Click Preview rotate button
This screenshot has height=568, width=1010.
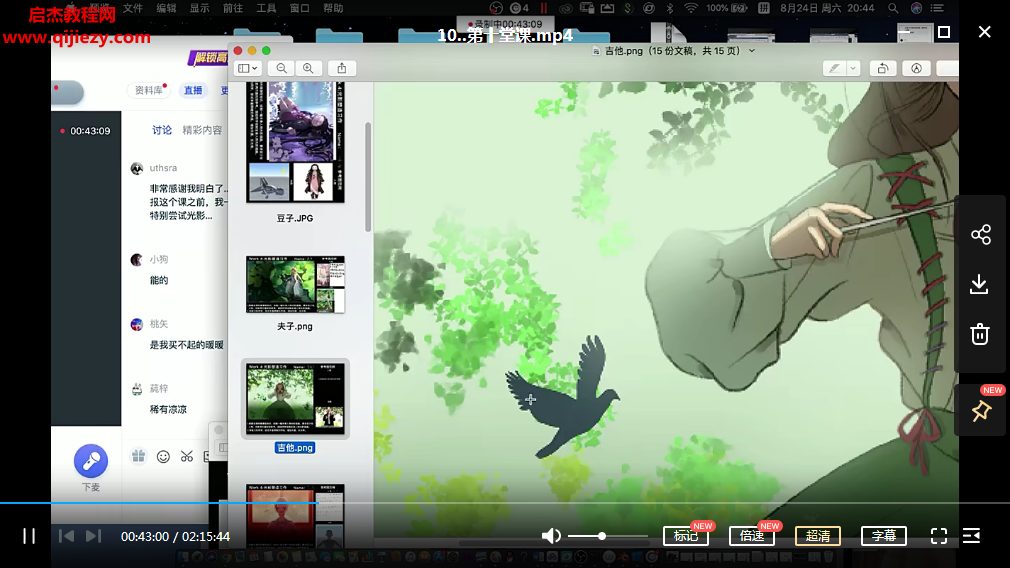(x=883, y=68)
